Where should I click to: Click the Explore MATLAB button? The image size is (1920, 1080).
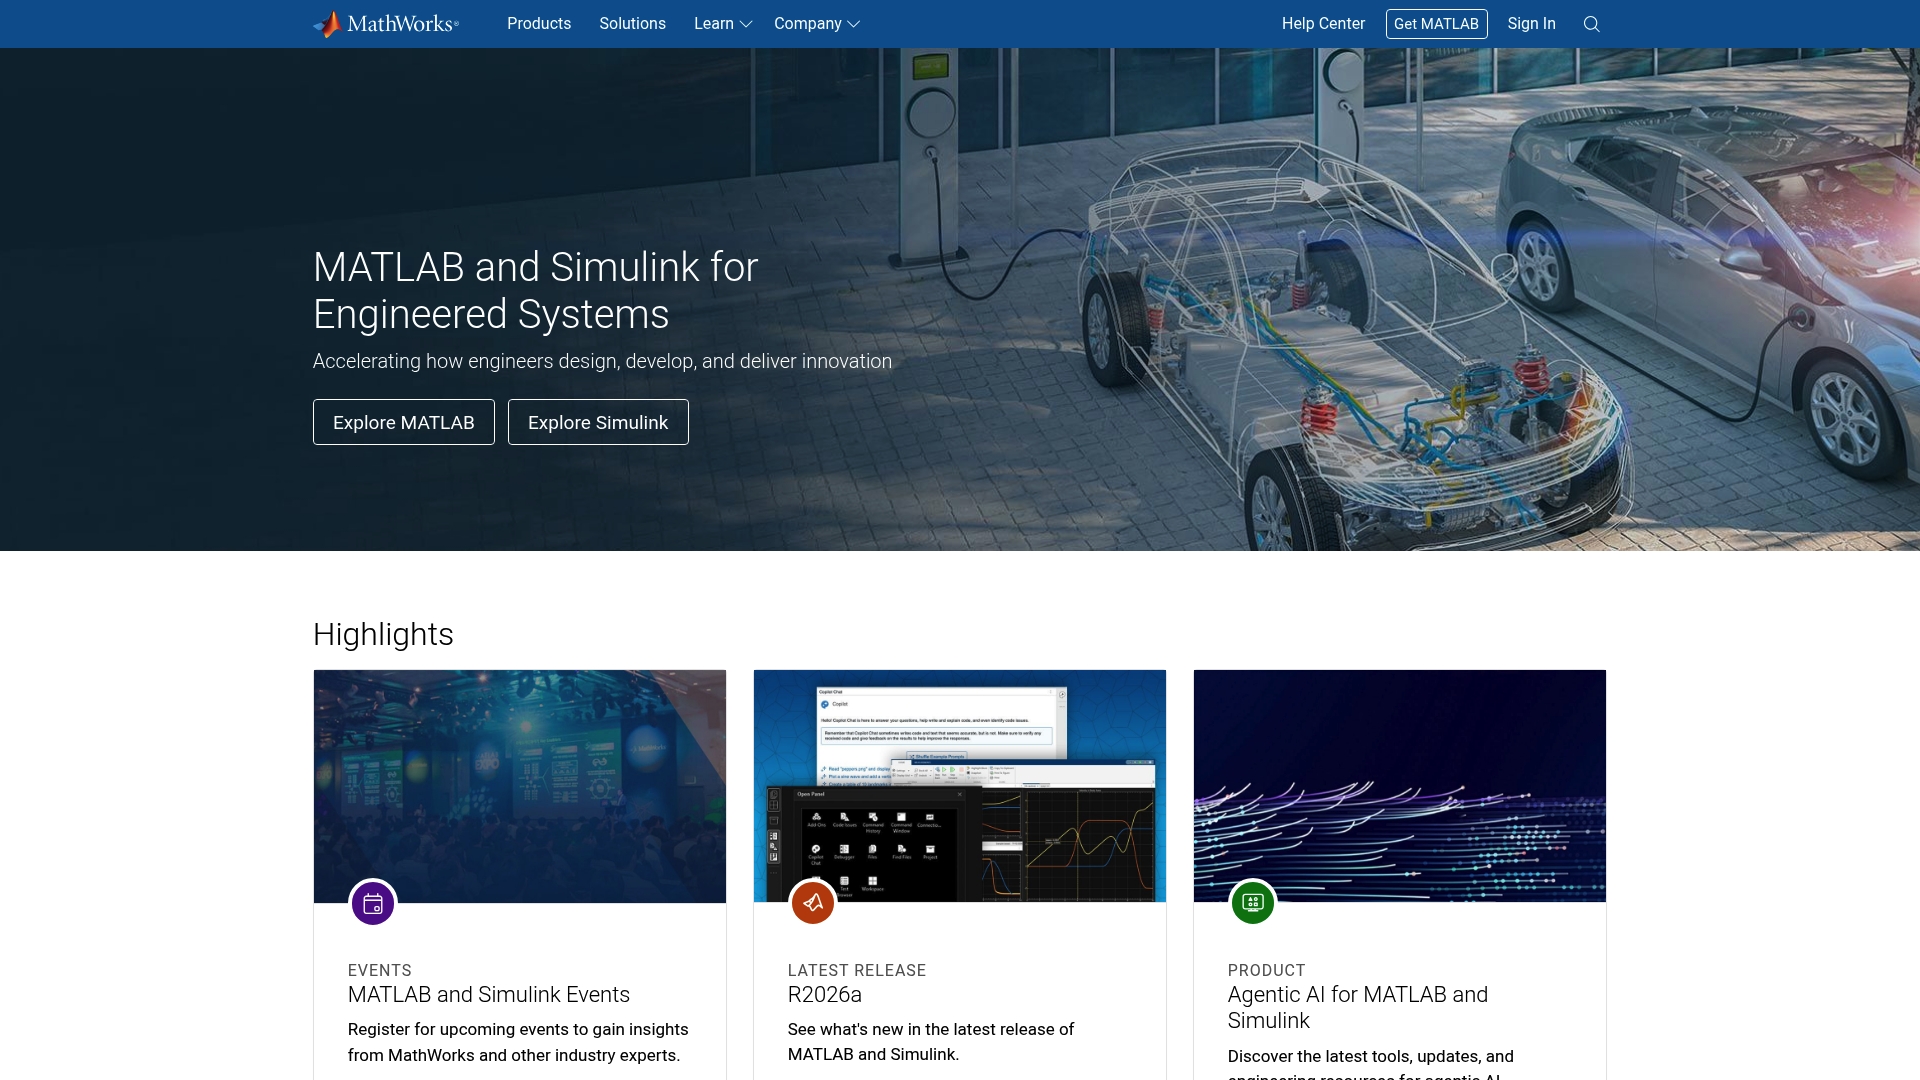[404, 422]
